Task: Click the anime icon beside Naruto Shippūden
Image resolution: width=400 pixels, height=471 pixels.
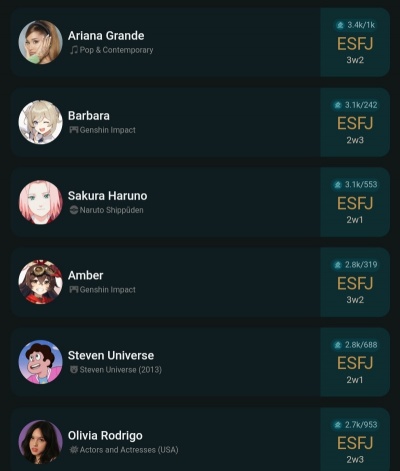Action: pos(73,210)
